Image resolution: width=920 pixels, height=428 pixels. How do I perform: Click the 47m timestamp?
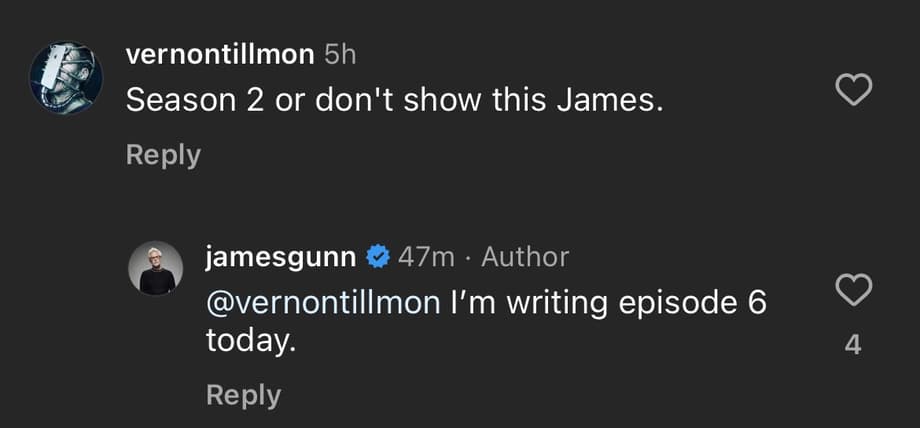425,257
